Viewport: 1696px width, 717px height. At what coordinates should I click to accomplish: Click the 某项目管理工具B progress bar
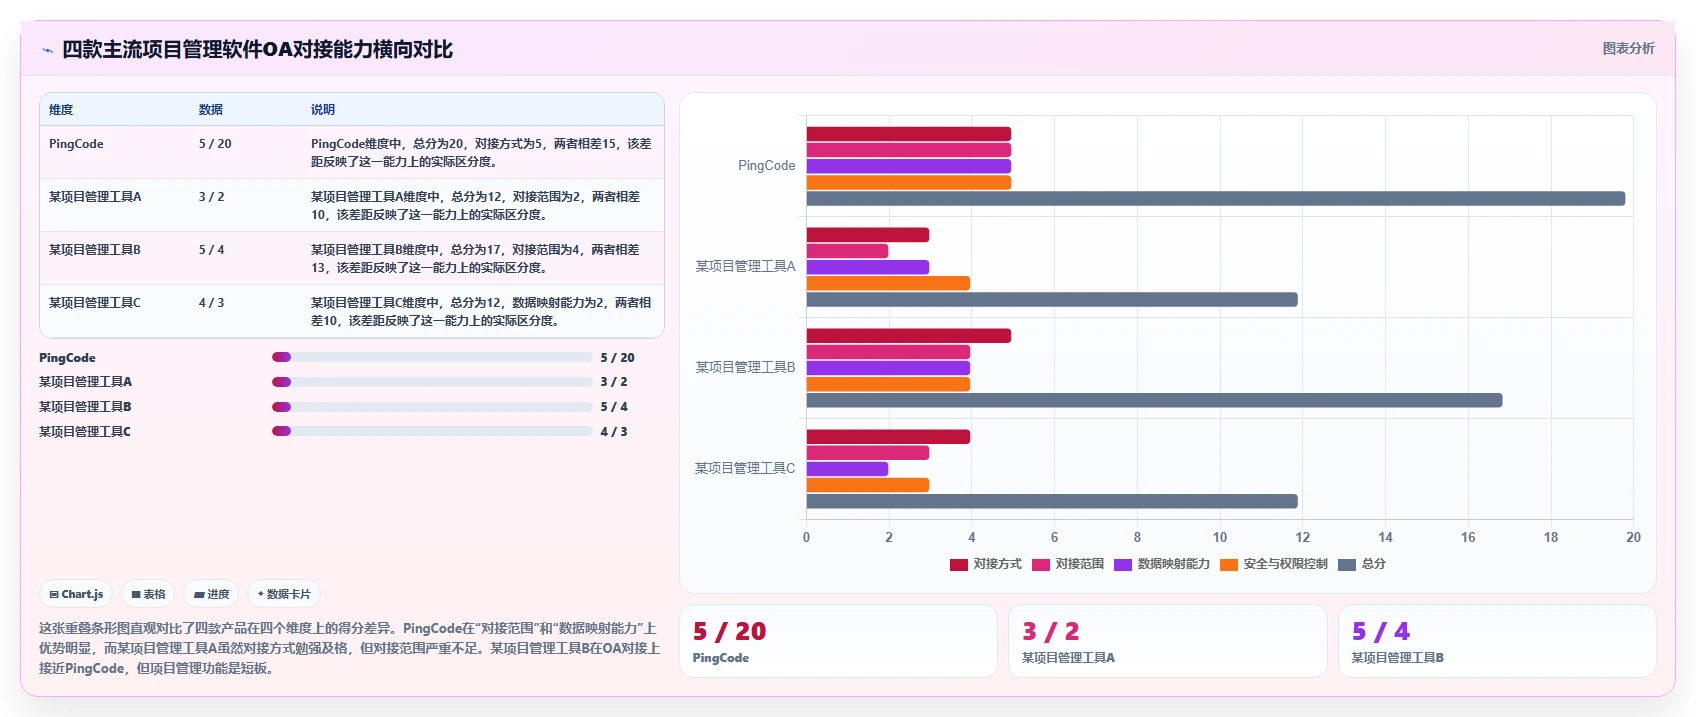(x=432, y=407)
